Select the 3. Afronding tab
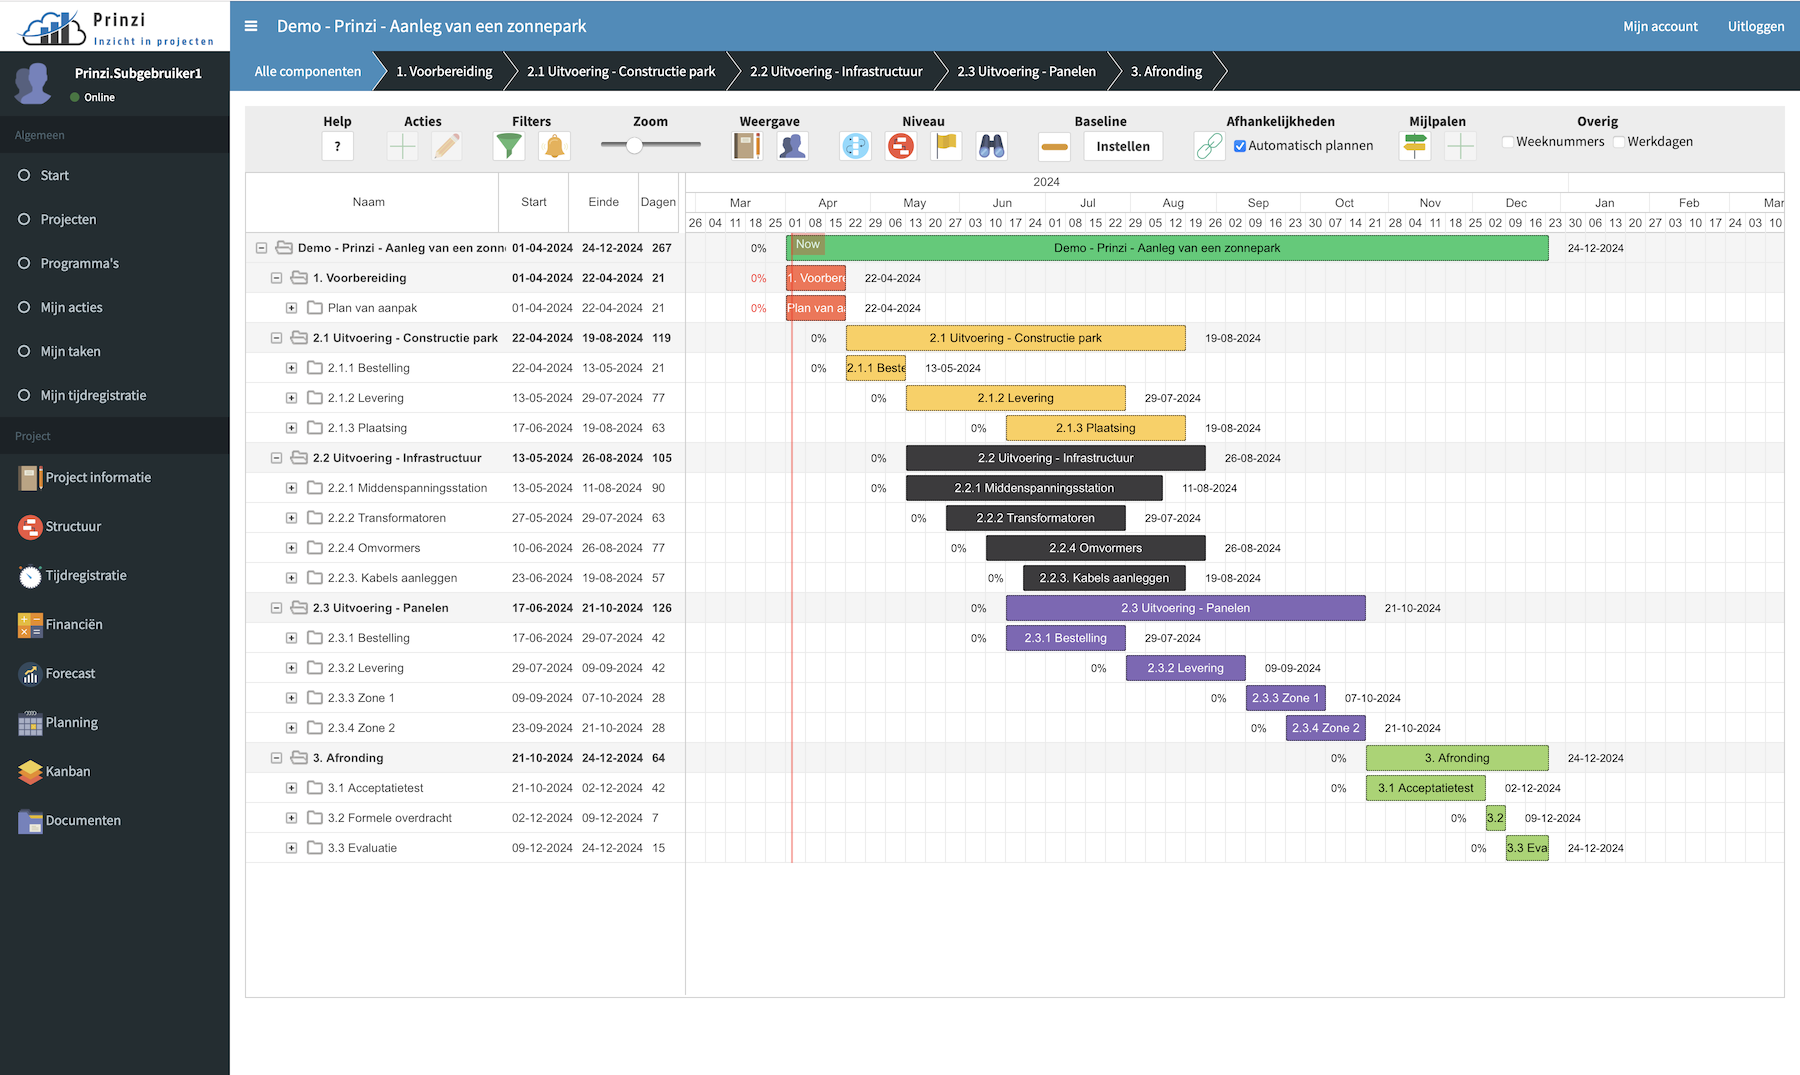The width and height of the screenshot is (1800, 1075). pos(1166,71)
